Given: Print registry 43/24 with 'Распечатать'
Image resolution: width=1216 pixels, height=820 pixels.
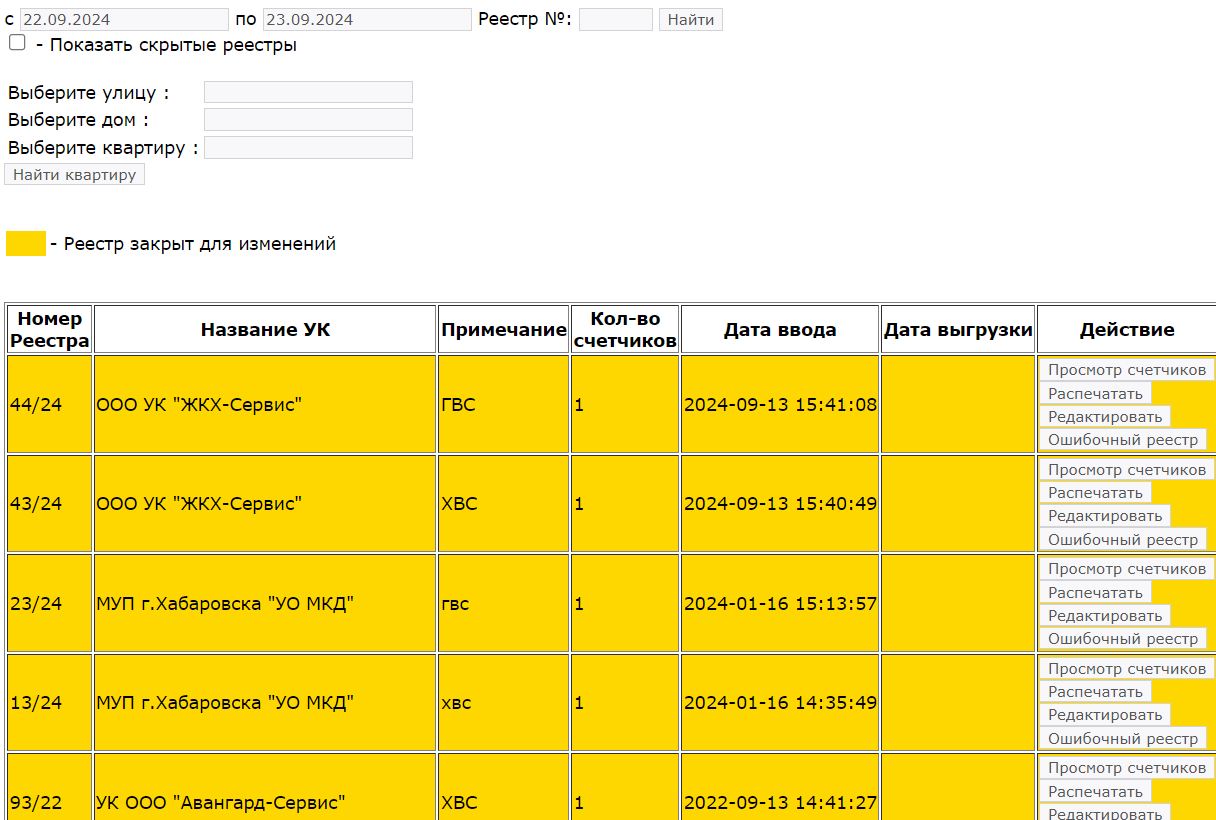Looking at the screenshot, I should [1095, 492].
